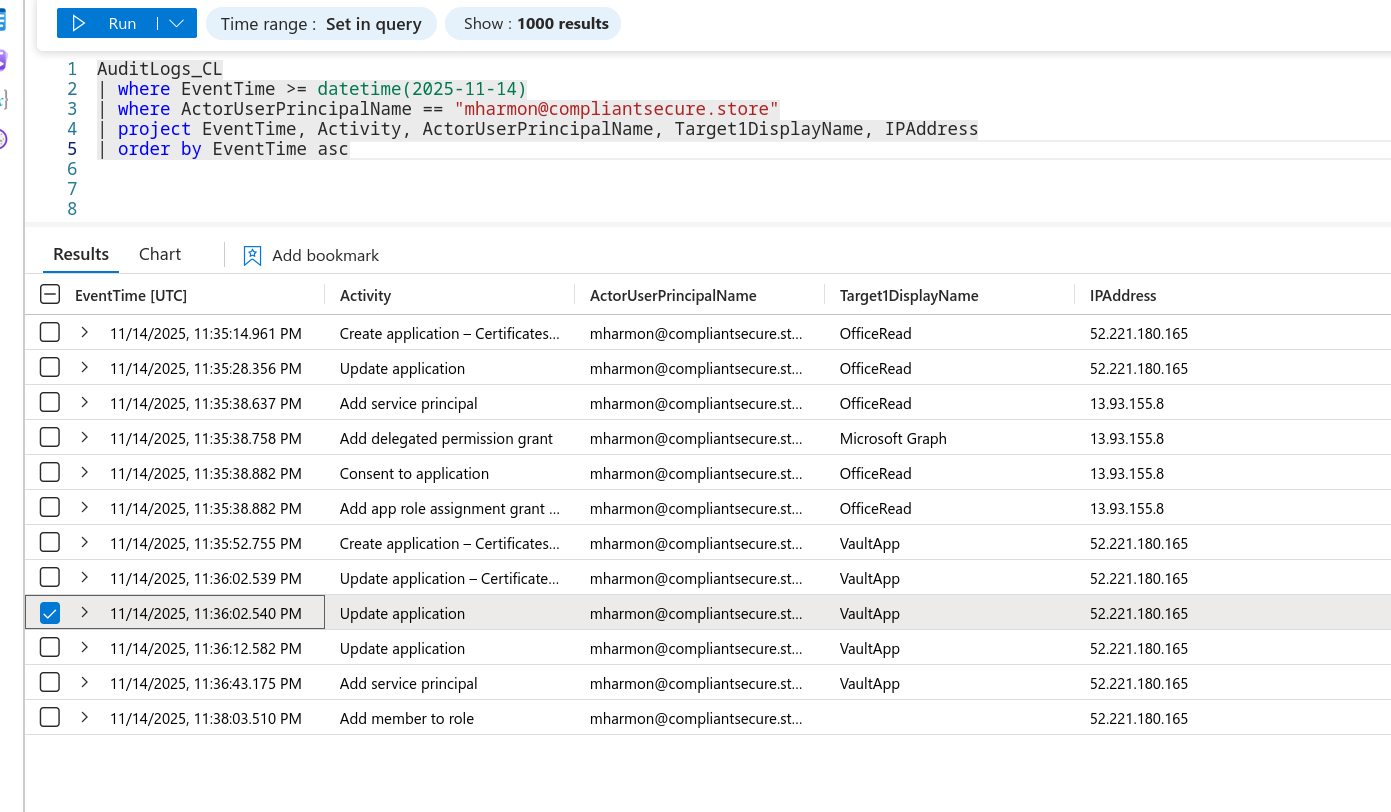The image size is (1391, 812).
Task: Switch to the Chart tab
Action: (160, 254)
